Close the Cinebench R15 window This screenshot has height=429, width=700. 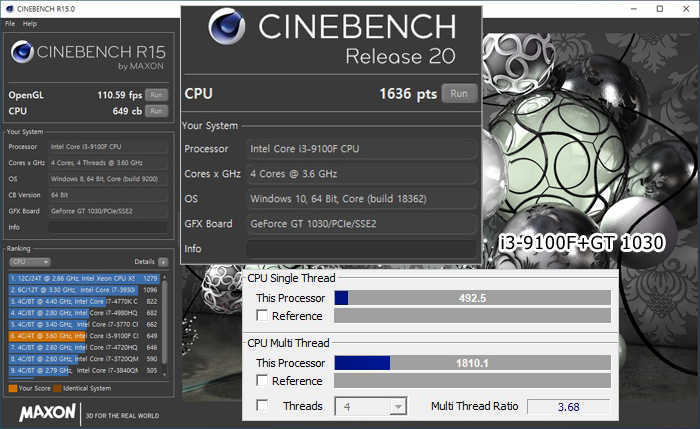(x=686, y=8)
